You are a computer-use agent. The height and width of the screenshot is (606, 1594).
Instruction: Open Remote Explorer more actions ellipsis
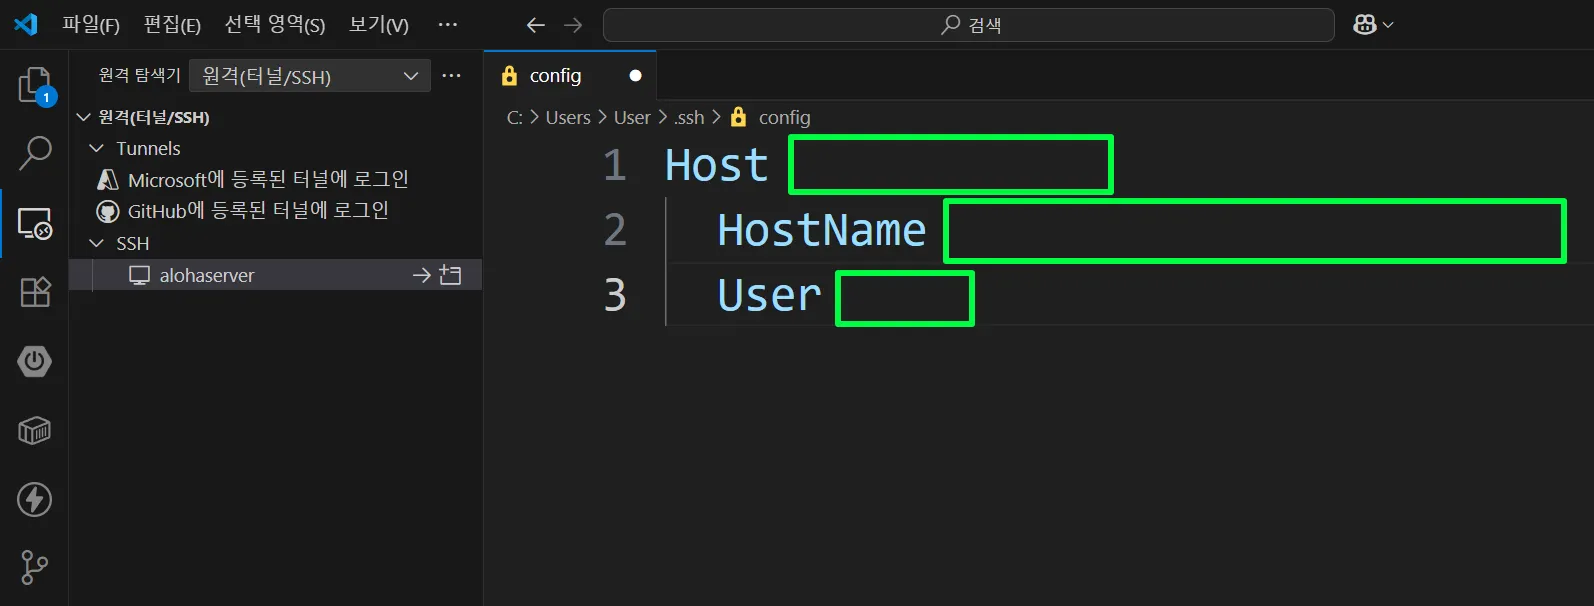[452, 76]
